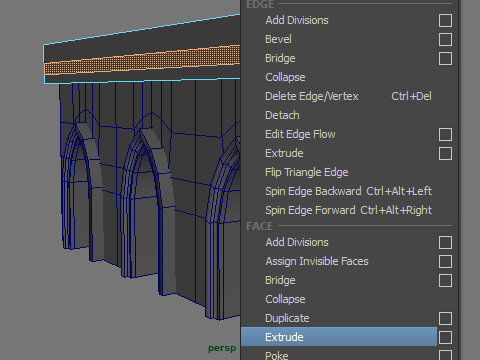Open Edit Edge Flow option box

tap(445, 134)
